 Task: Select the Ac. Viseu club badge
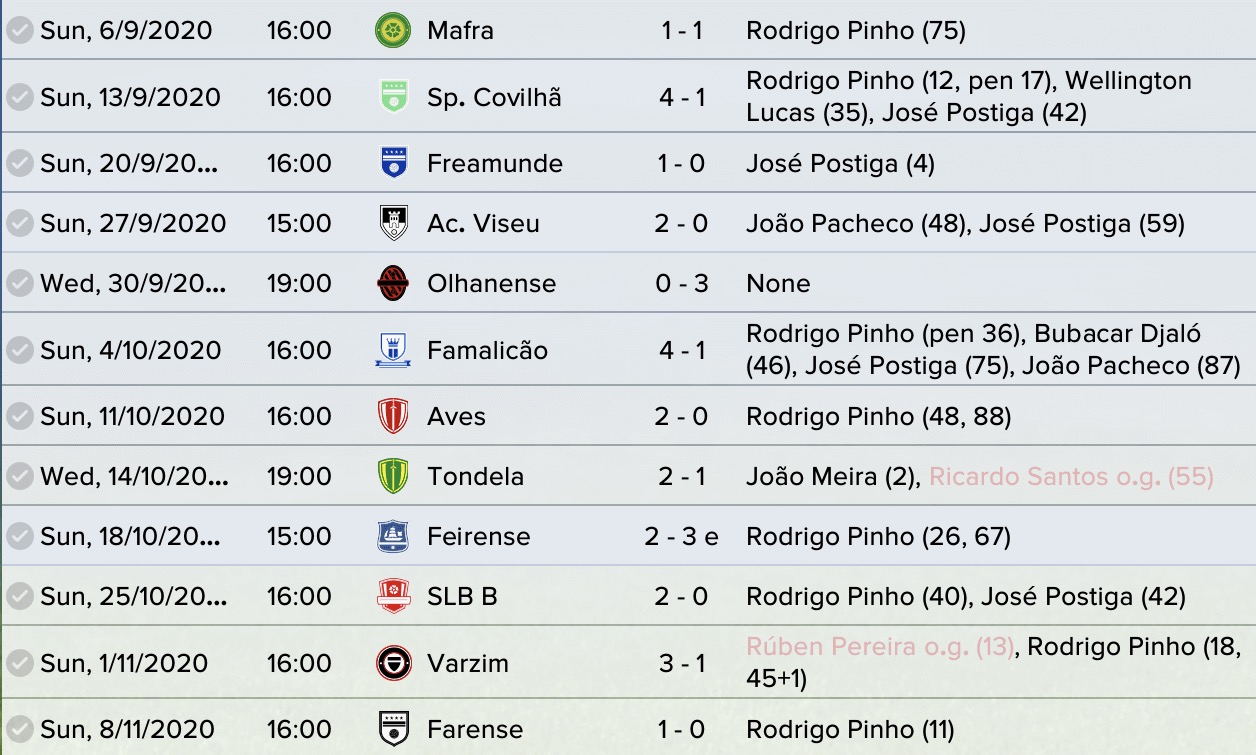pos(393,223)
